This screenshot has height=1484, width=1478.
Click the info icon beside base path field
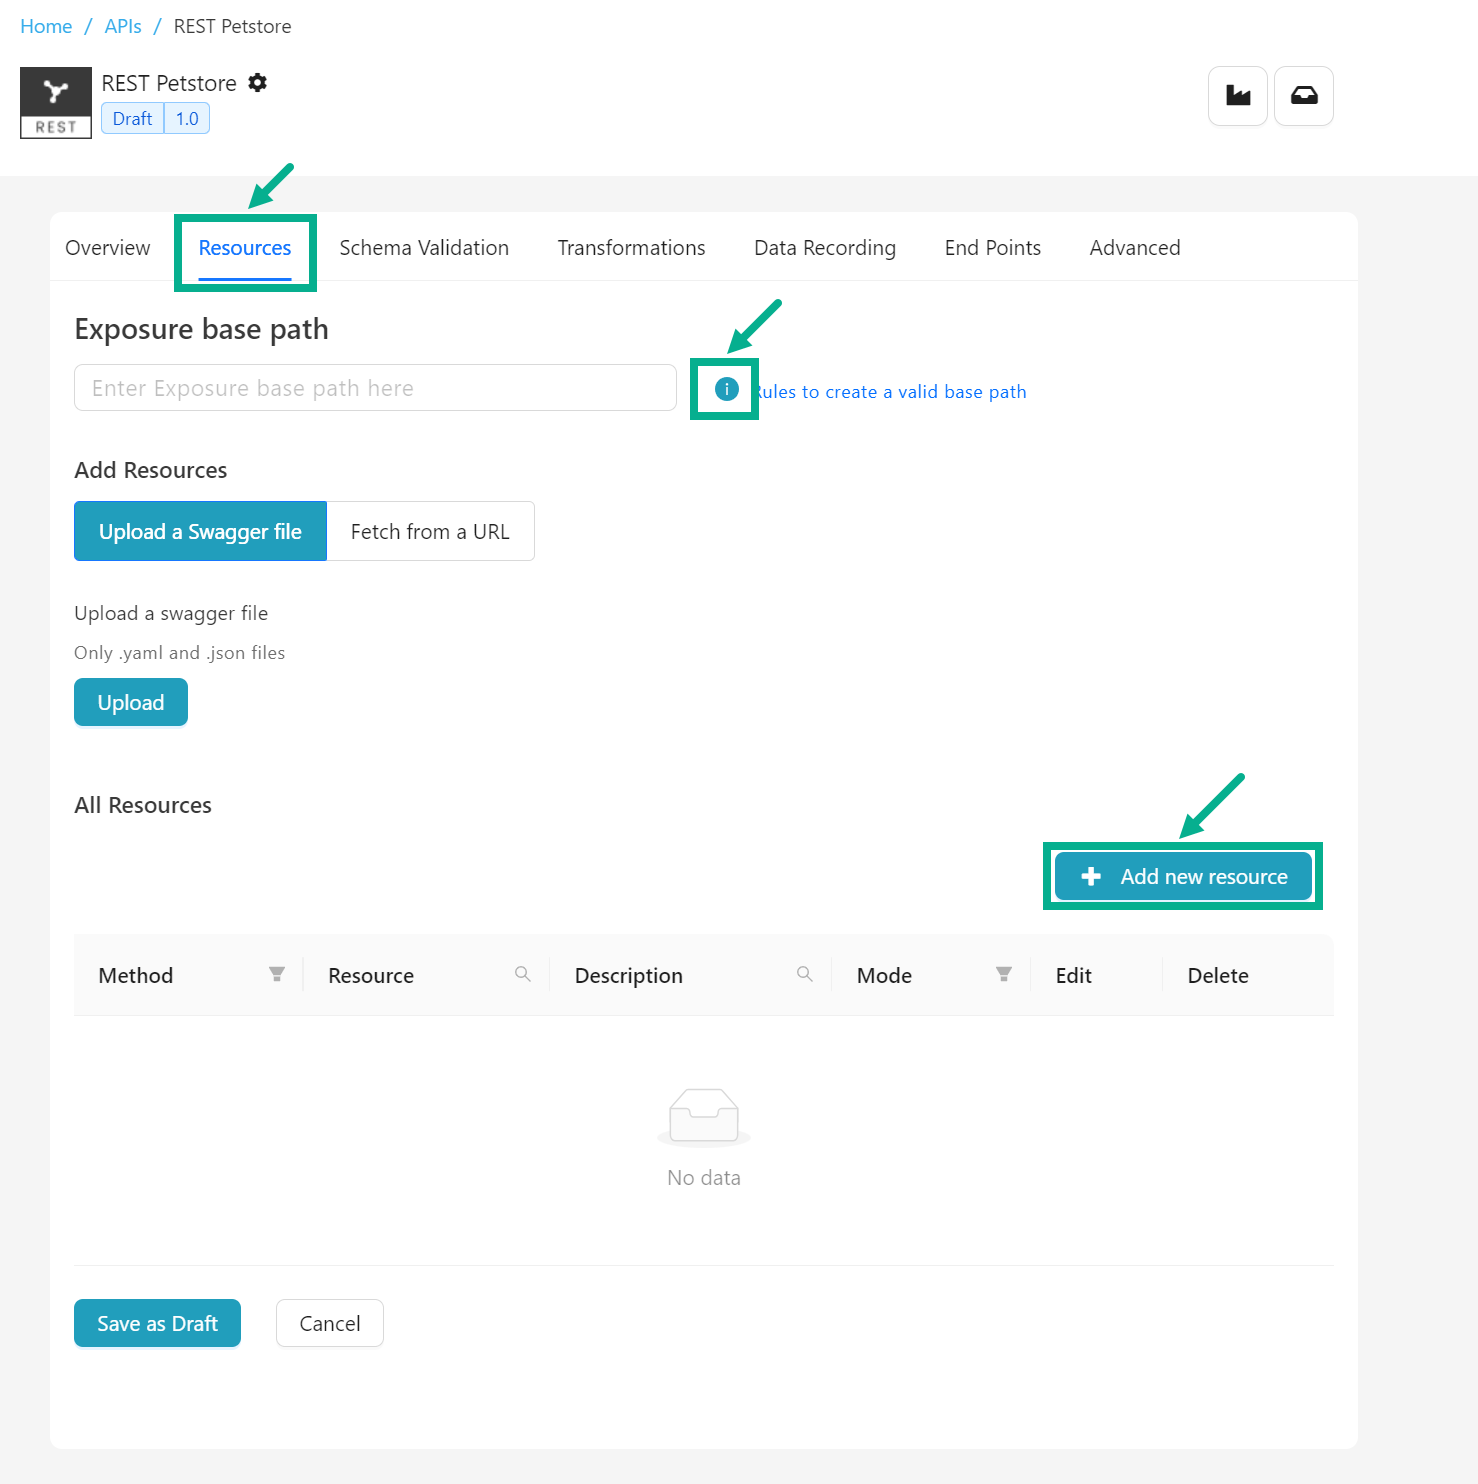click(726, 389)
